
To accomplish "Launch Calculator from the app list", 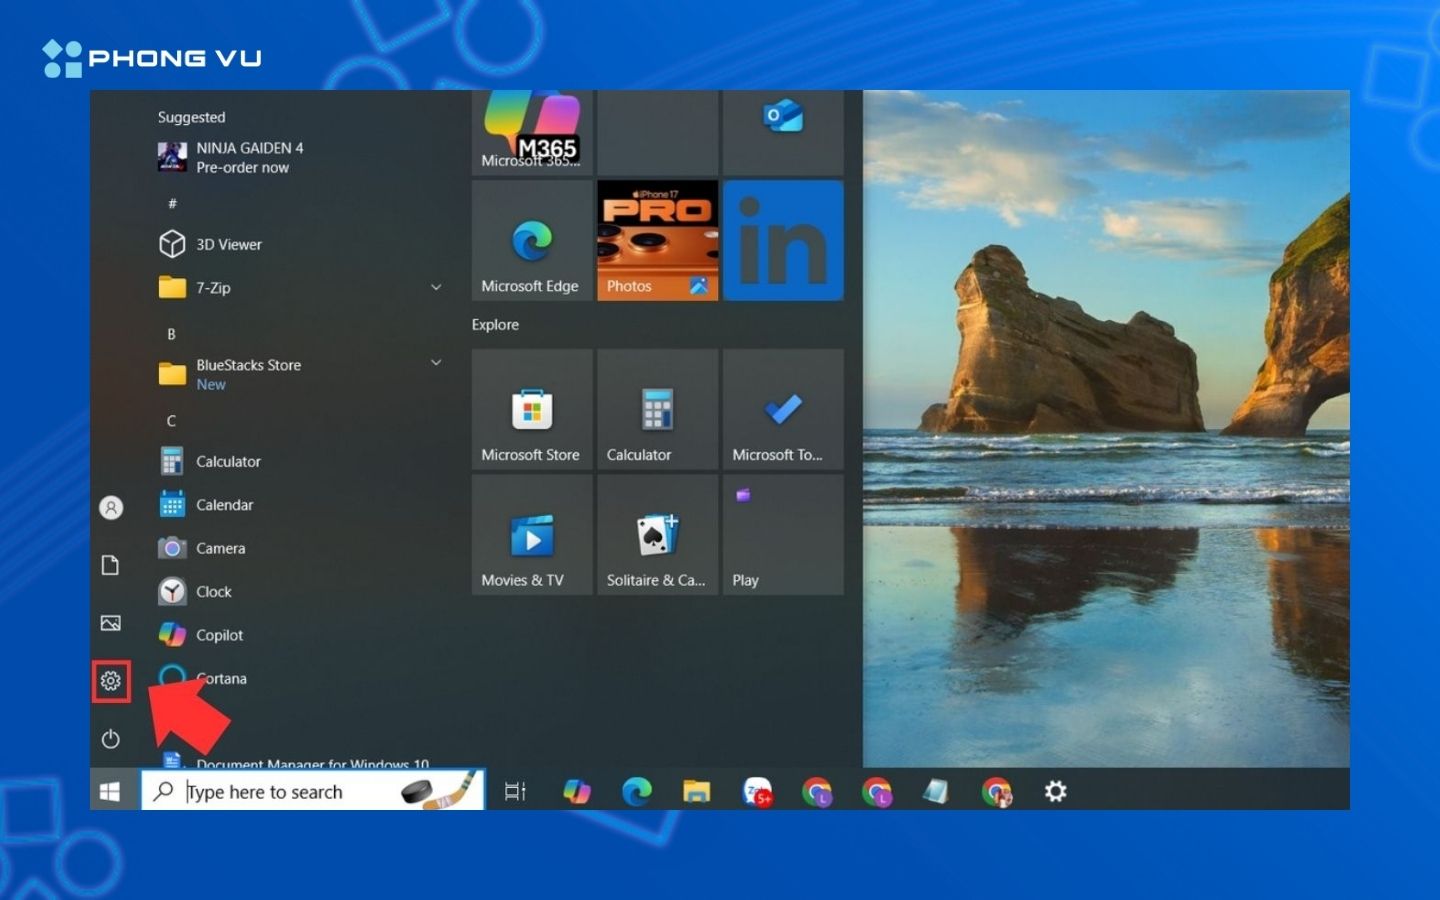I will coord(229,461).
